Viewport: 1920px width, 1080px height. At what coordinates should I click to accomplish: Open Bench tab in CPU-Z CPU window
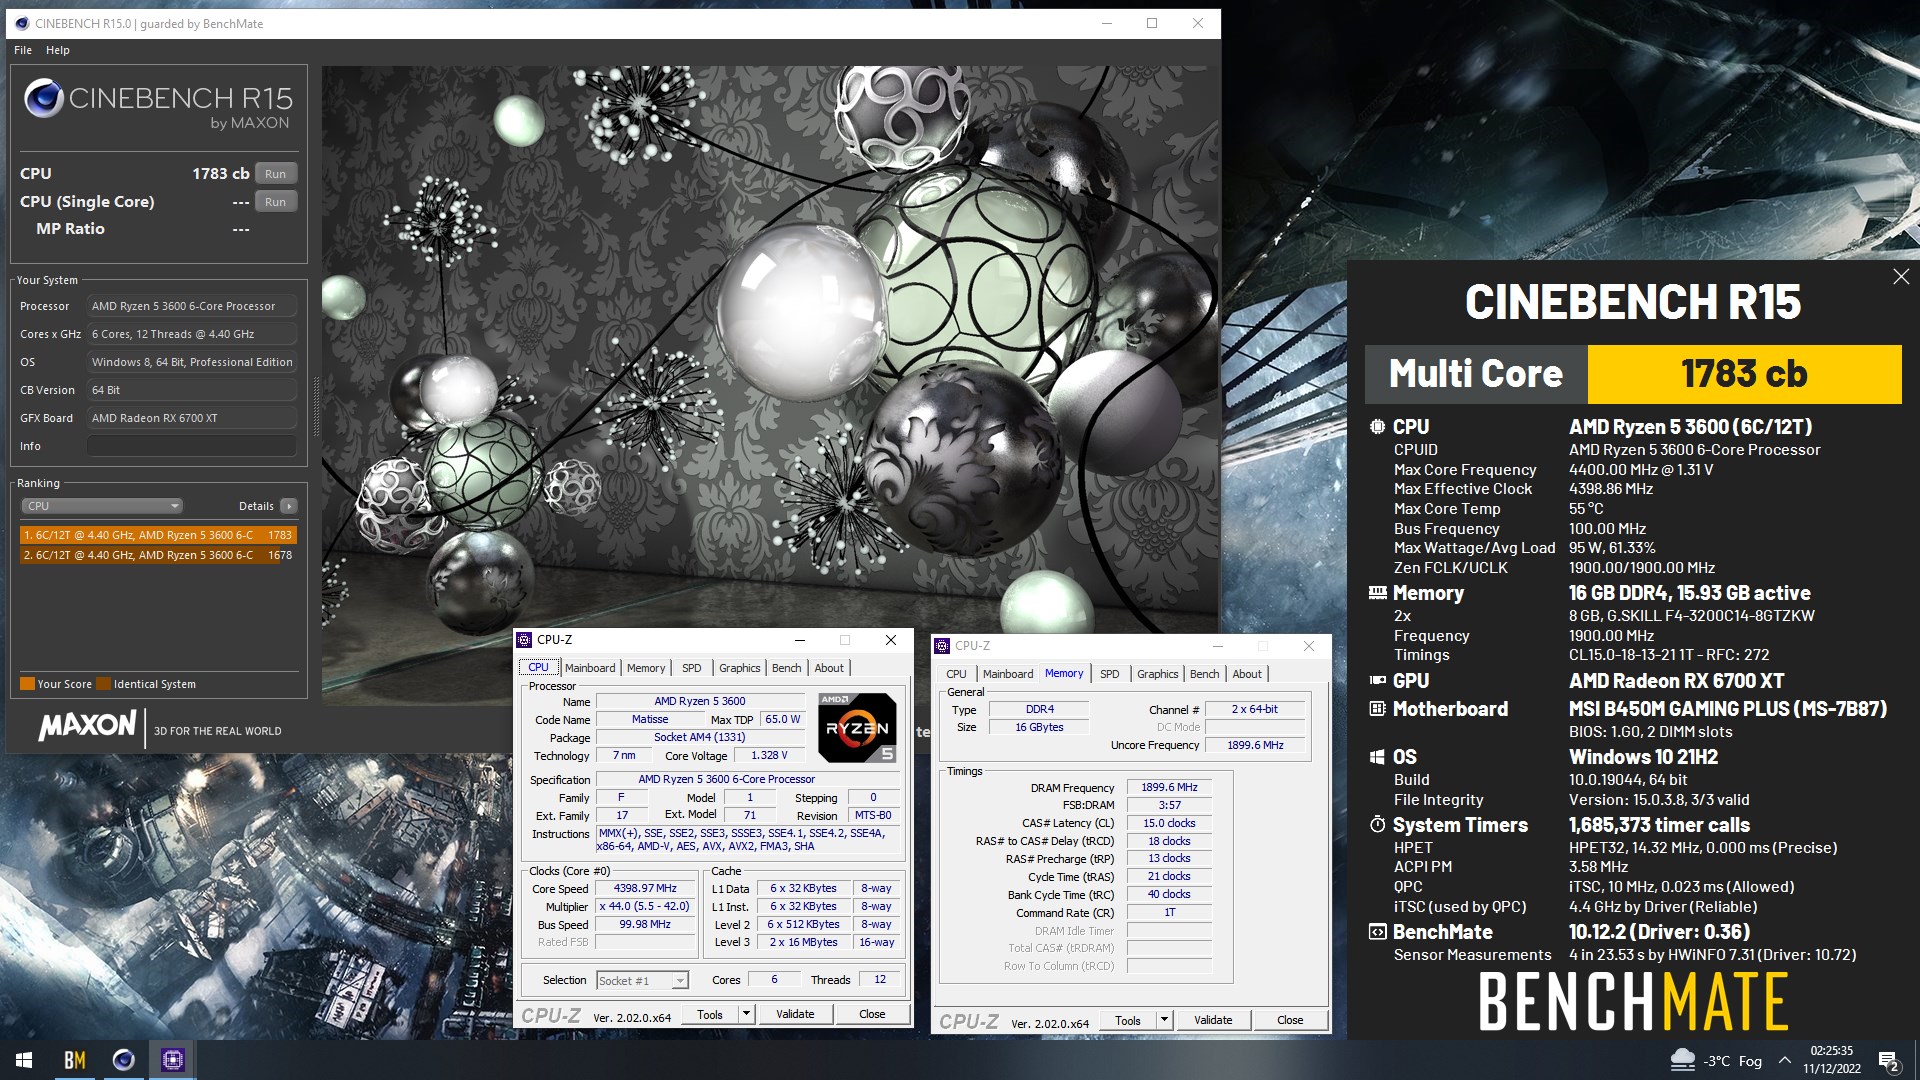click(x=787, y=668)
